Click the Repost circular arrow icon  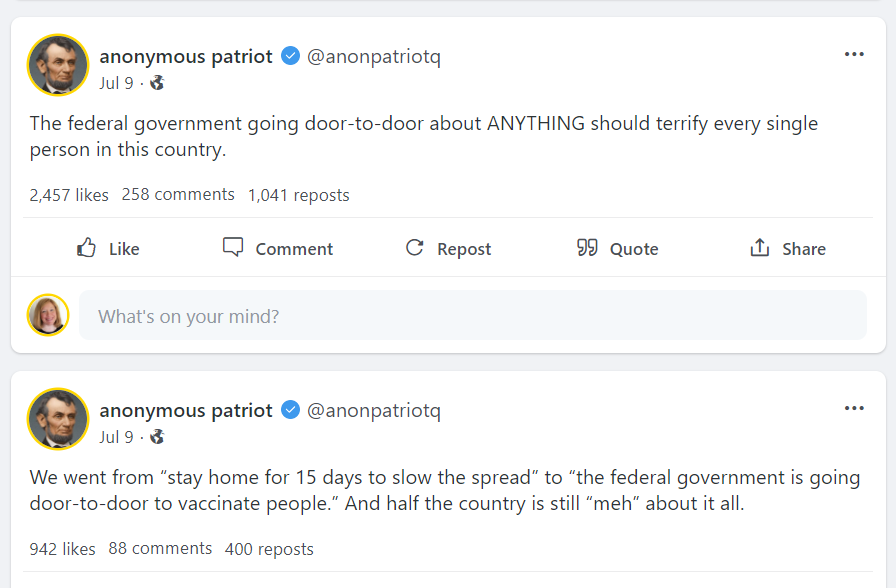click(x=414, y=248)
